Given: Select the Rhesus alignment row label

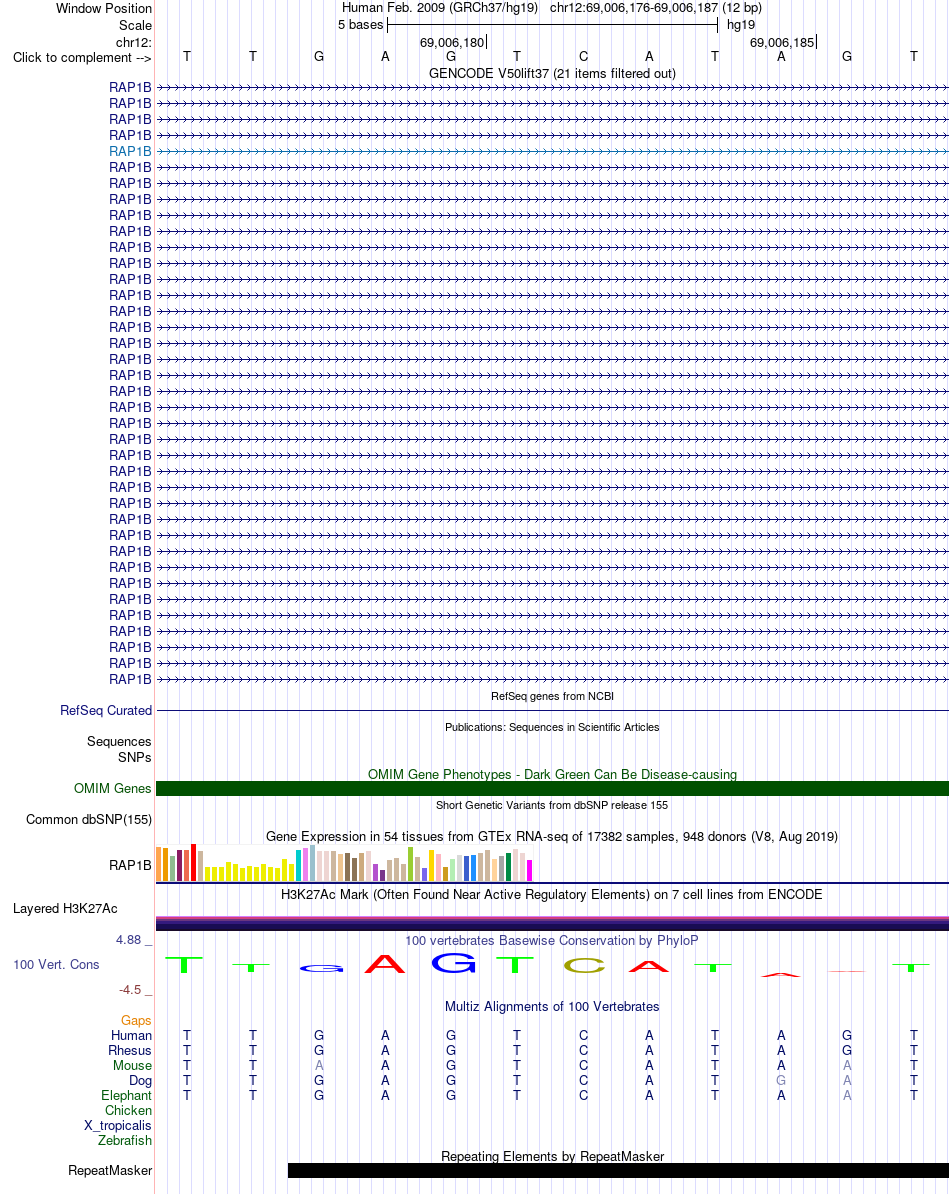Looking at the screenshot, I should (x=130, y=1051).
